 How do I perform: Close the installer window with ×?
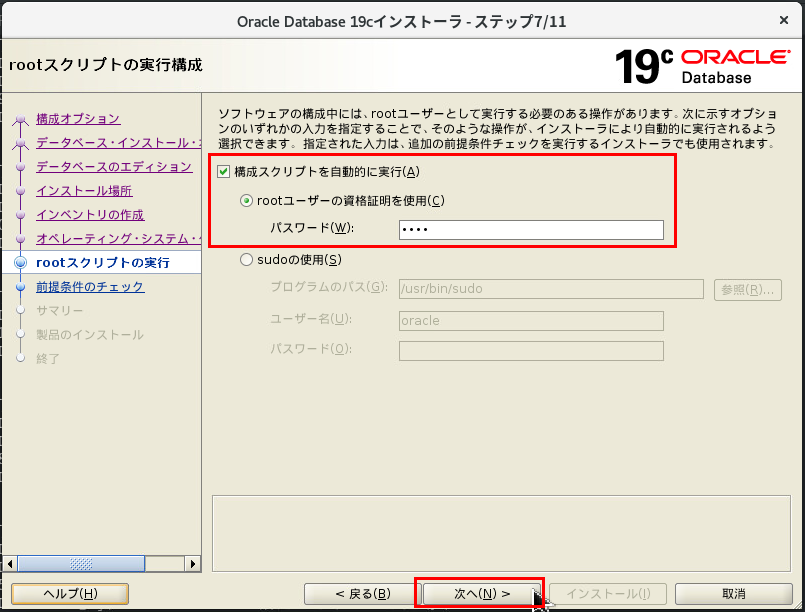(x=783, y=20)
